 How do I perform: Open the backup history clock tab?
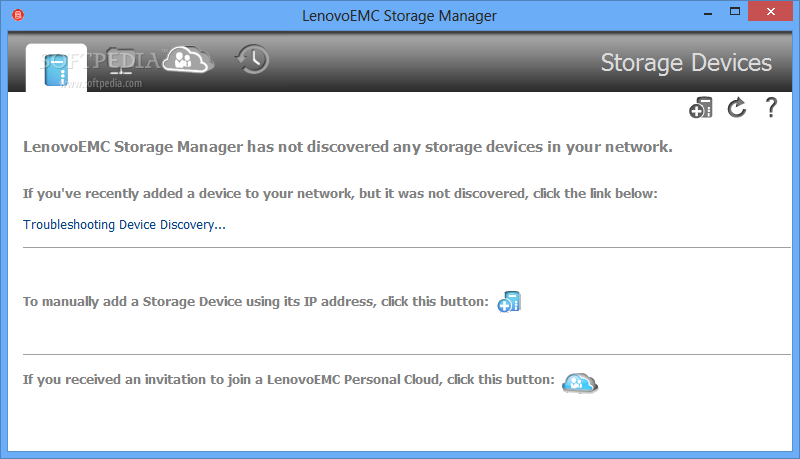(x=253, y=59)
